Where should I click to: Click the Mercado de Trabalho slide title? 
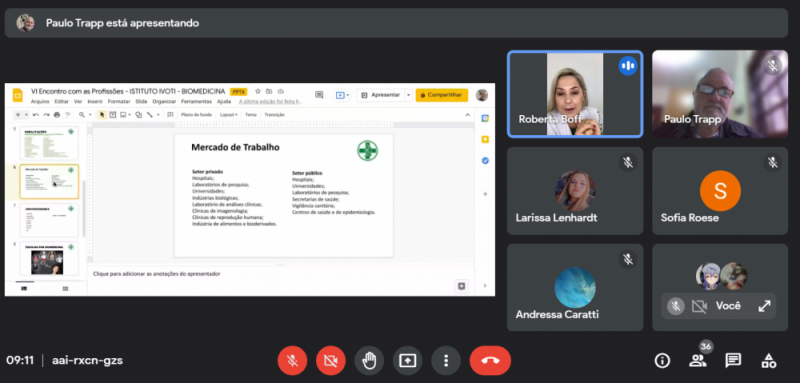(235, 147)
